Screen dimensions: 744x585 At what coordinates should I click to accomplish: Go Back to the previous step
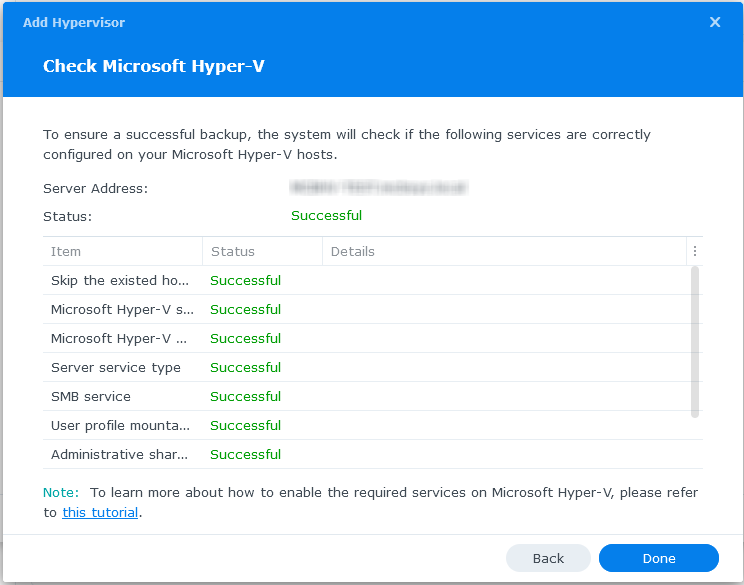click(548, 558)
